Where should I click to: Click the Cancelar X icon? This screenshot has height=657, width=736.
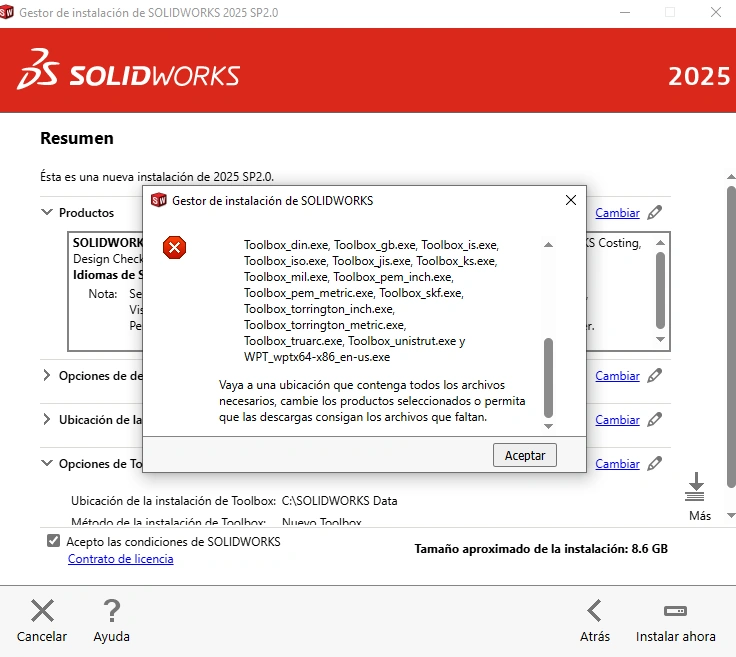click(42, 610)
